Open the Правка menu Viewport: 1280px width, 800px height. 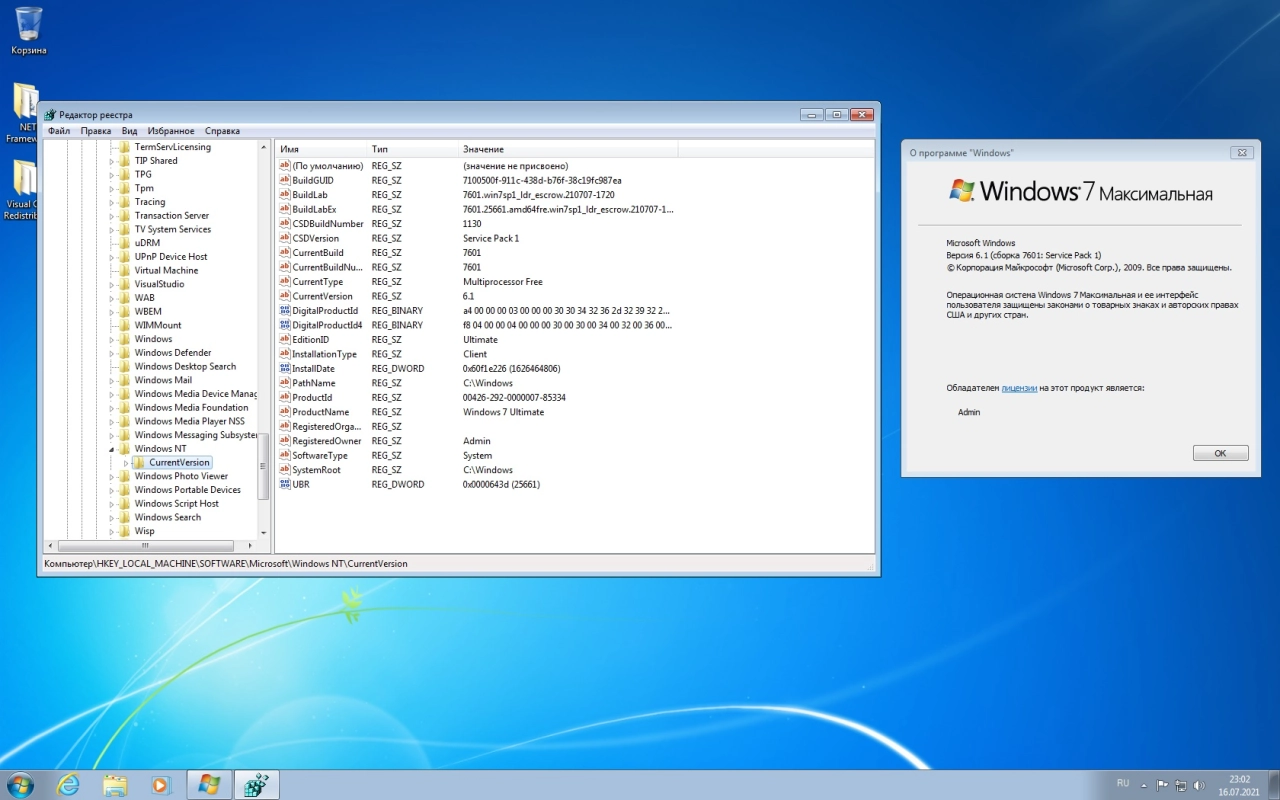pos(96,131)
